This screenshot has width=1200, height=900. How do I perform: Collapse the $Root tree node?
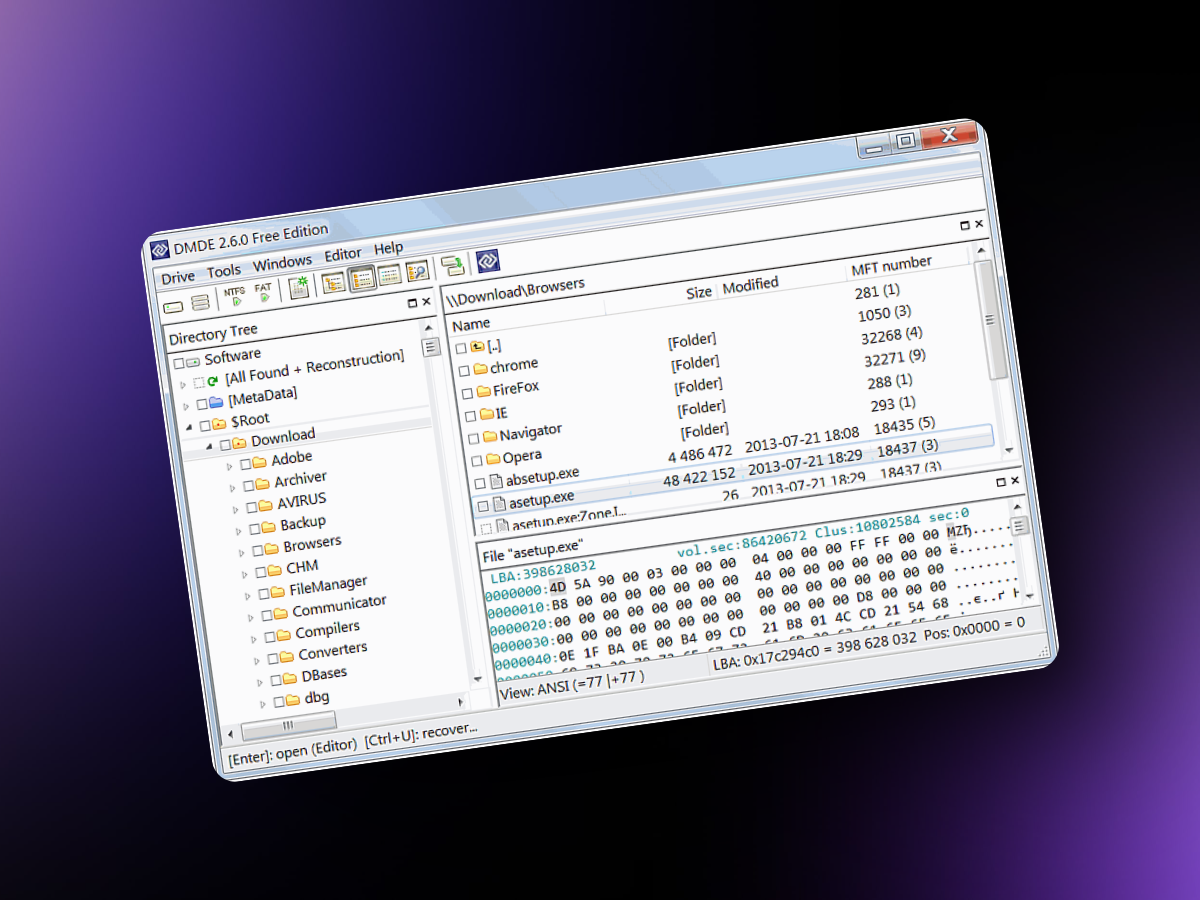tap(189, 426)
